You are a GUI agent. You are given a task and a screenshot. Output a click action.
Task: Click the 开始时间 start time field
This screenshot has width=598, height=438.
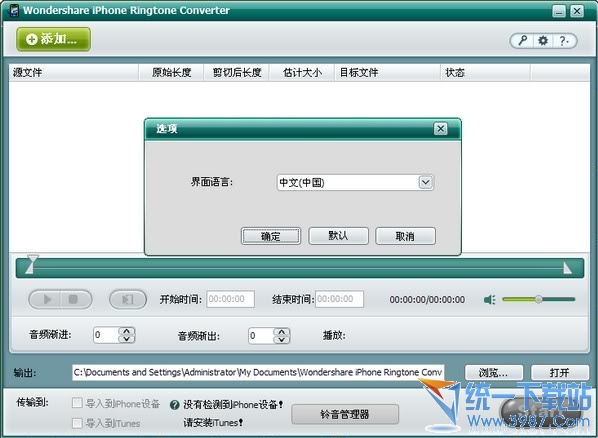tap(230, 299)
